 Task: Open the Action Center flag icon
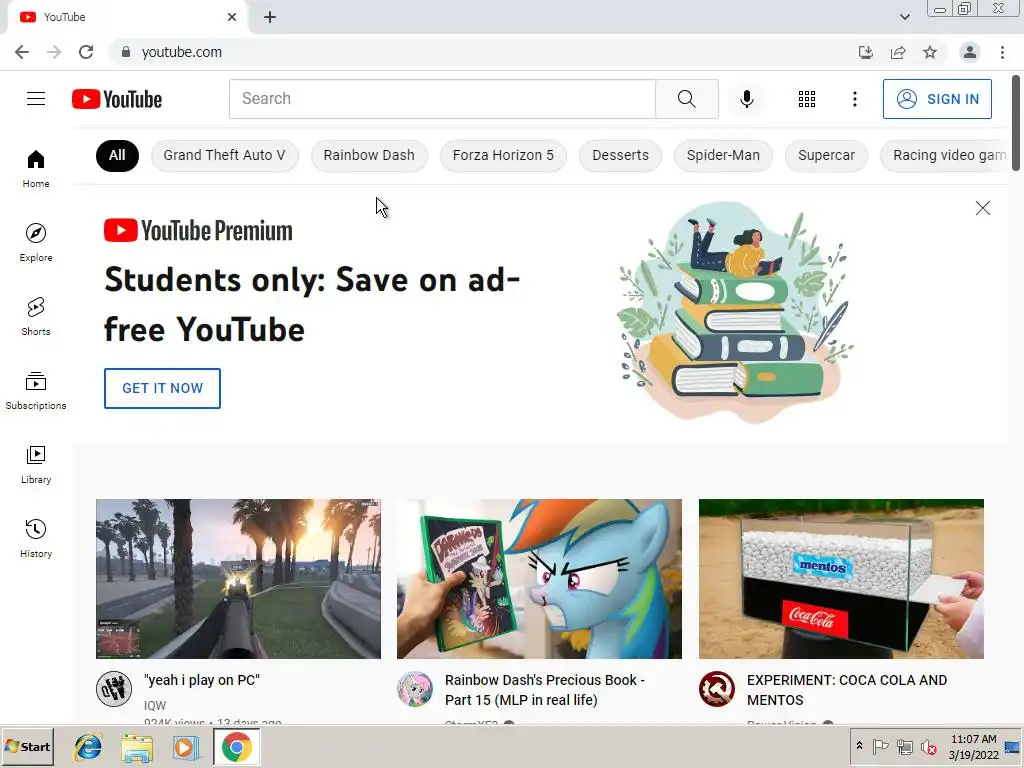[x=880, y=746]
